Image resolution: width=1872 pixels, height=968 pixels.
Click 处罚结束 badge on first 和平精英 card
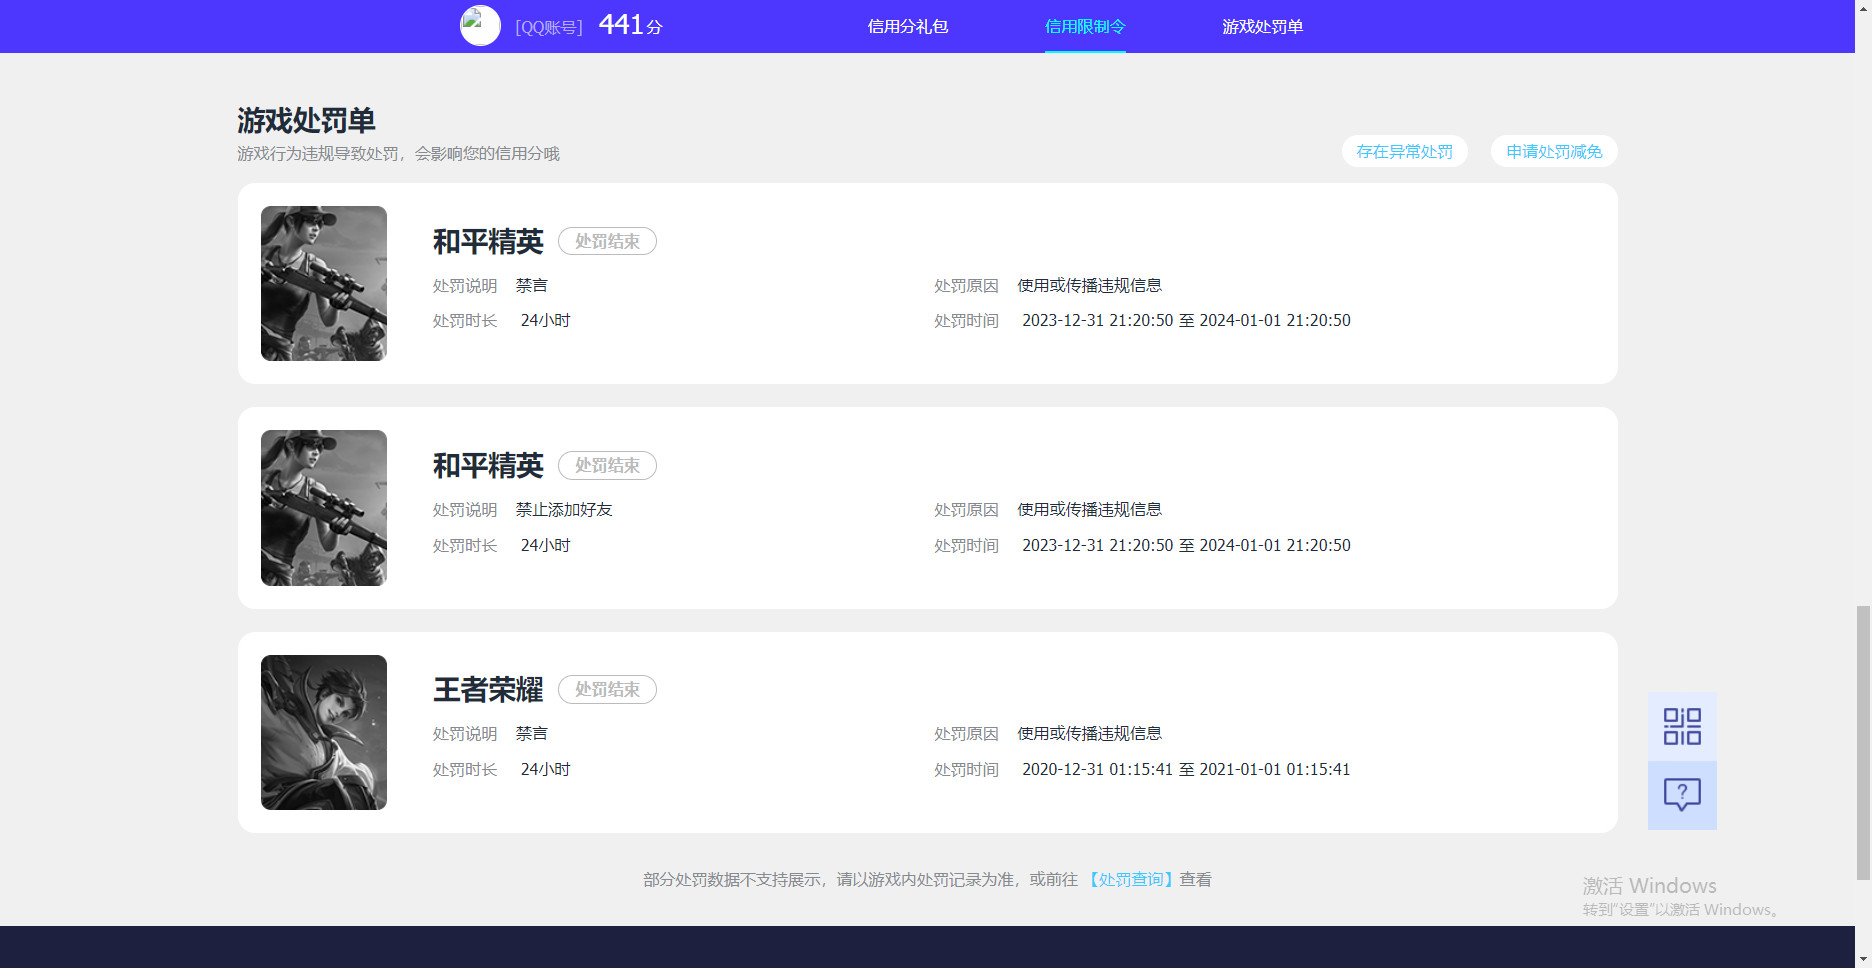607,241
